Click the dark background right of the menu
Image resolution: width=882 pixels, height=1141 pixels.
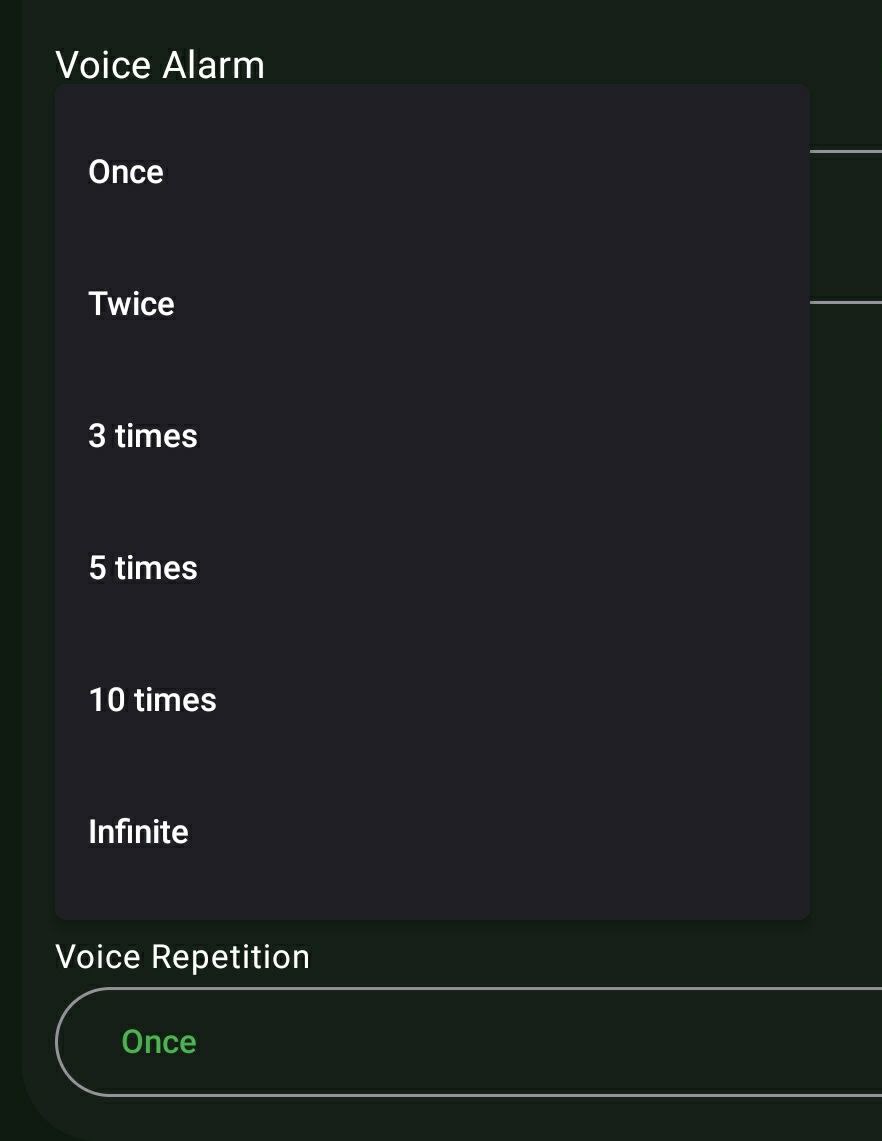(846, 600)
